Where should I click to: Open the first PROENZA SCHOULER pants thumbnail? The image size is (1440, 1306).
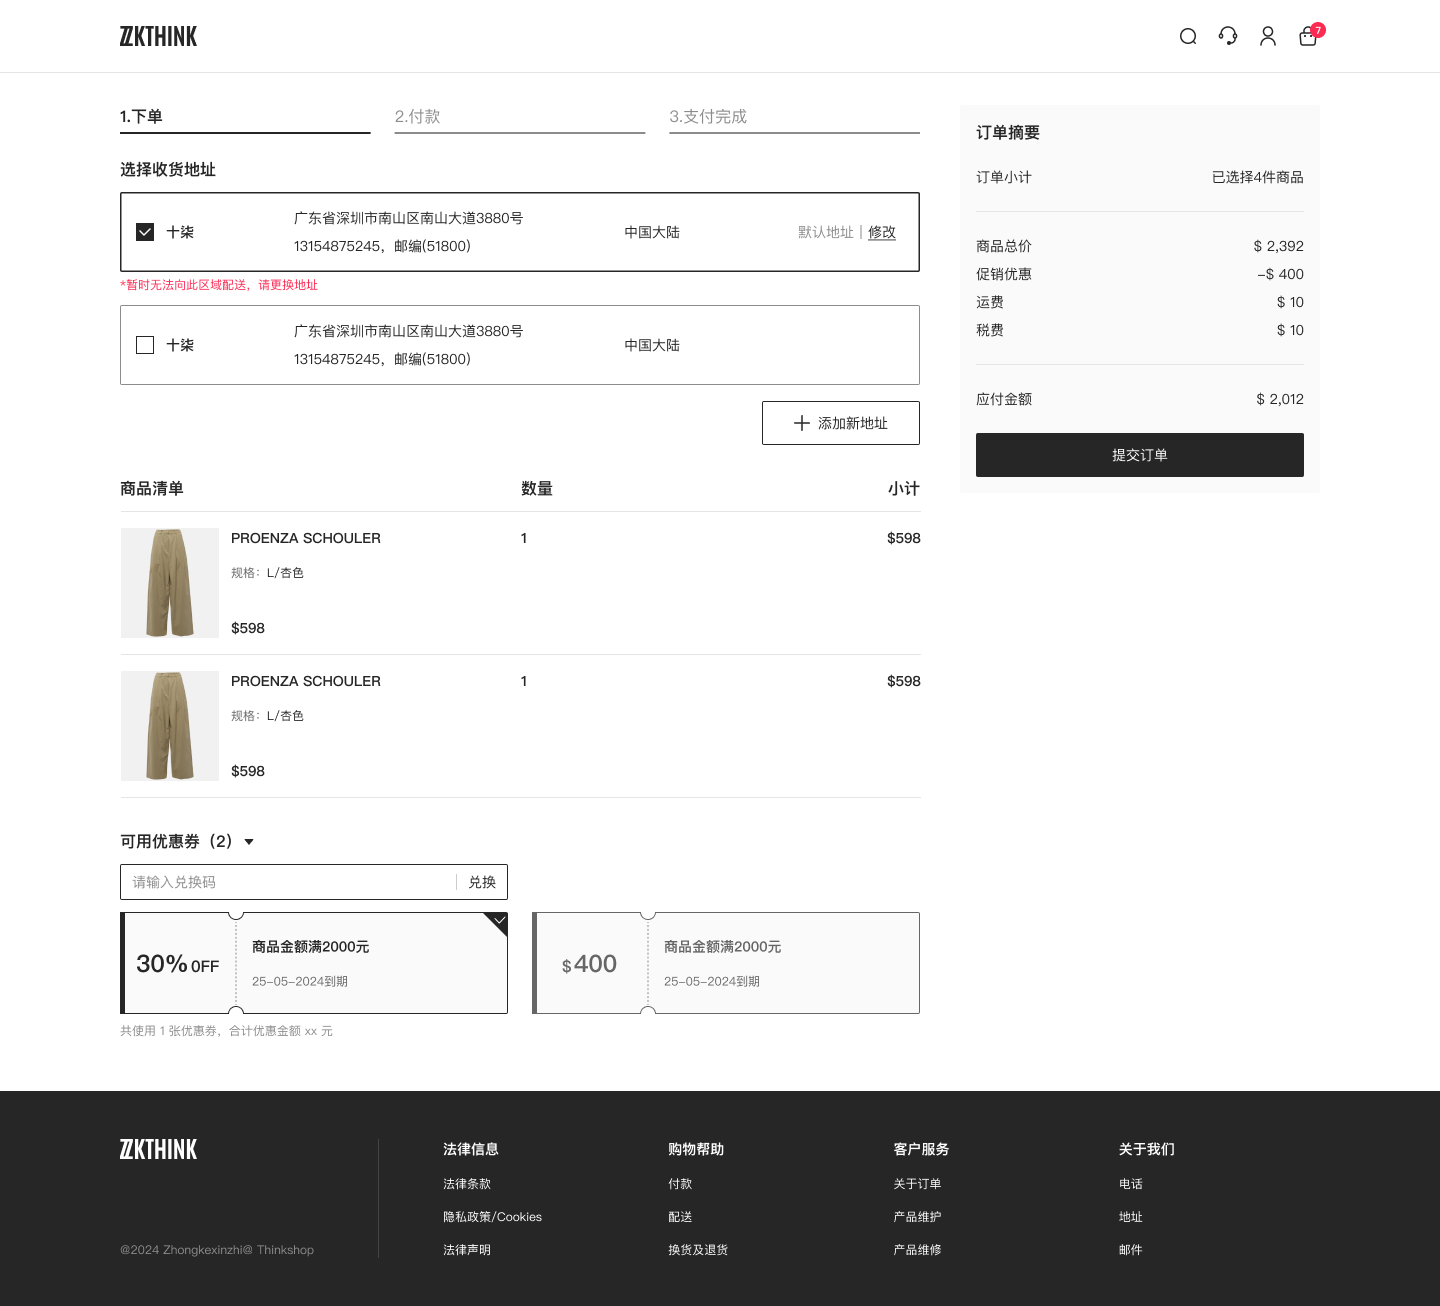pyautogui.click(x=170, y=583)
